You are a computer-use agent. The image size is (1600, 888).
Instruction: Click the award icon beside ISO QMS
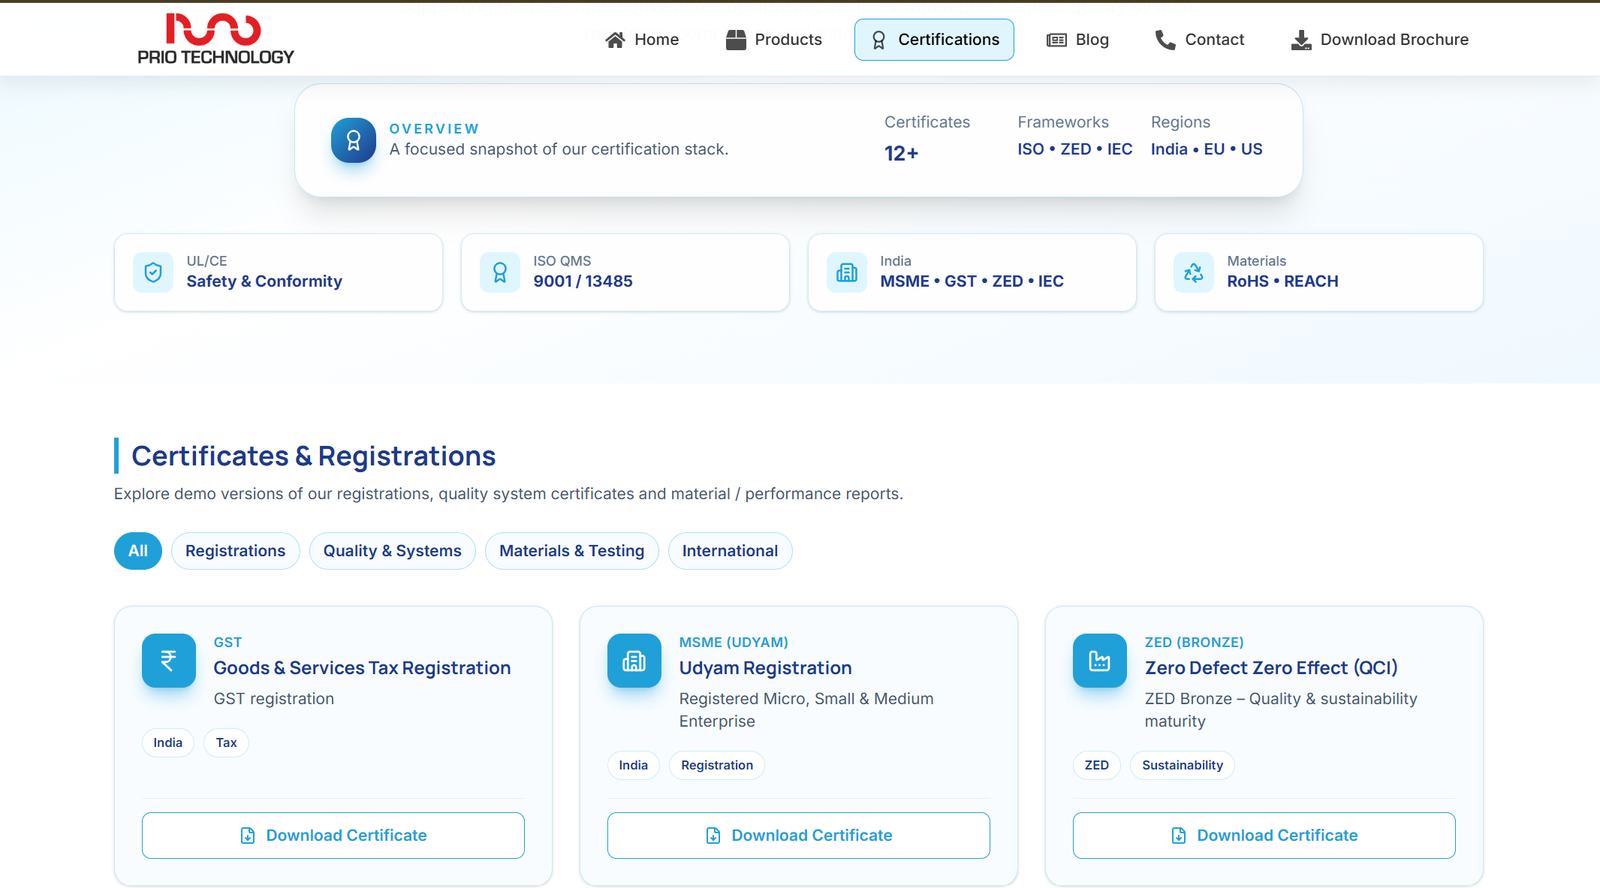click(x=500, y=272)
